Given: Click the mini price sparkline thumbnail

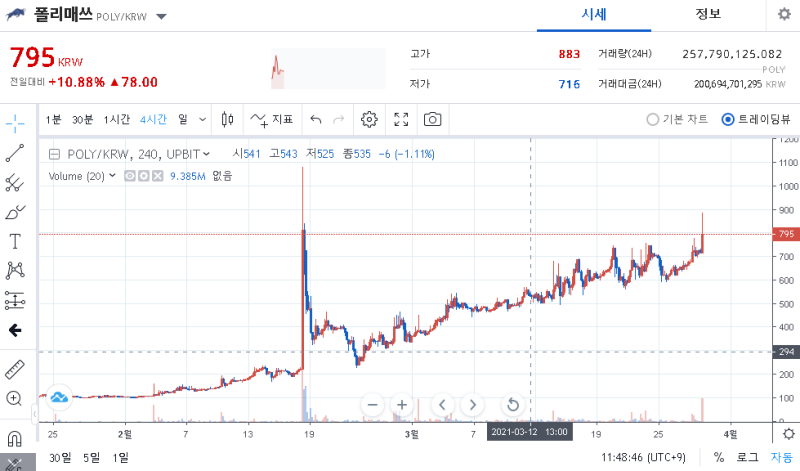Looking at the screenshot, I should pos(328,69).
